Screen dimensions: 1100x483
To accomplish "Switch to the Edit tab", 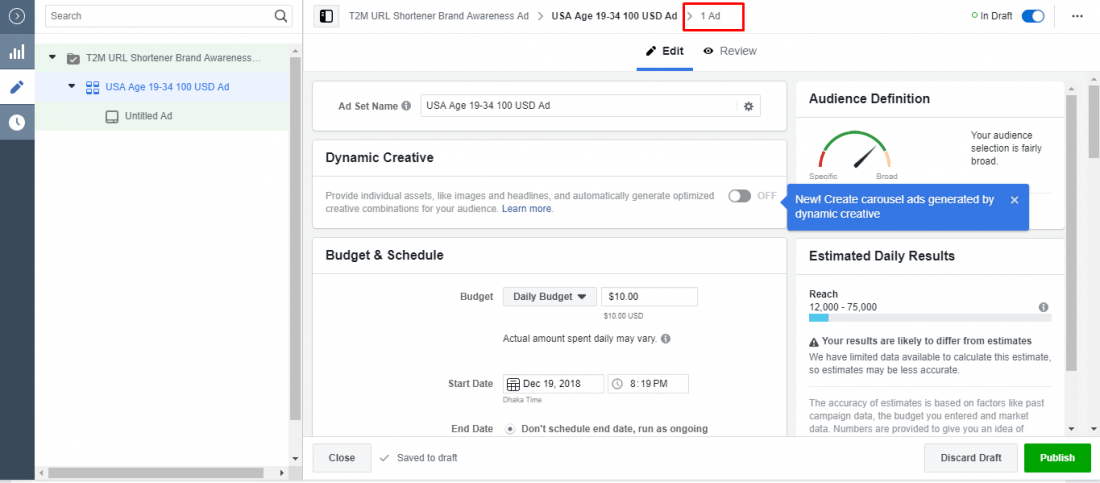I will pyautogui.click(x=664, y=51).
